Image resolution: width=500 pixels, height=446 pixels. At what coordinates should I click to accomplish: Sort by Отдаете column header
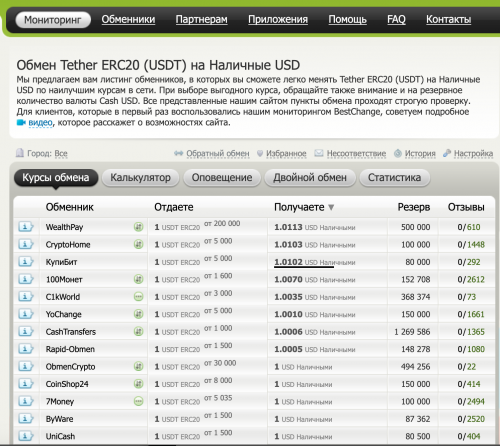pos(174,207)
